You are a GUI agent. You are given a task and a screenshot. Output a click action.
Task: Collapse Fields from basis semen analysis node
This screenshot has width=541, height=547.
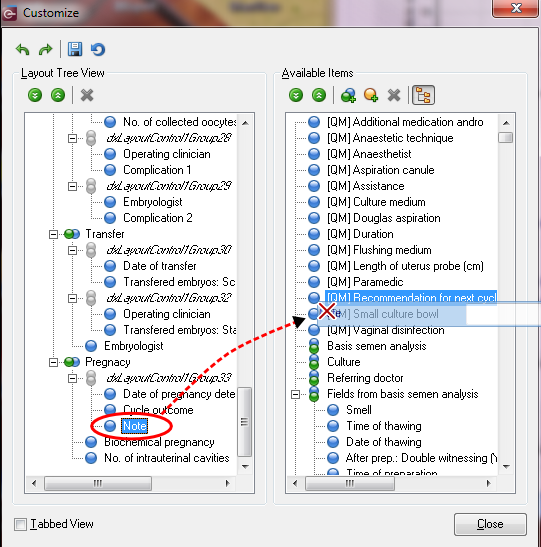(295, 394)
